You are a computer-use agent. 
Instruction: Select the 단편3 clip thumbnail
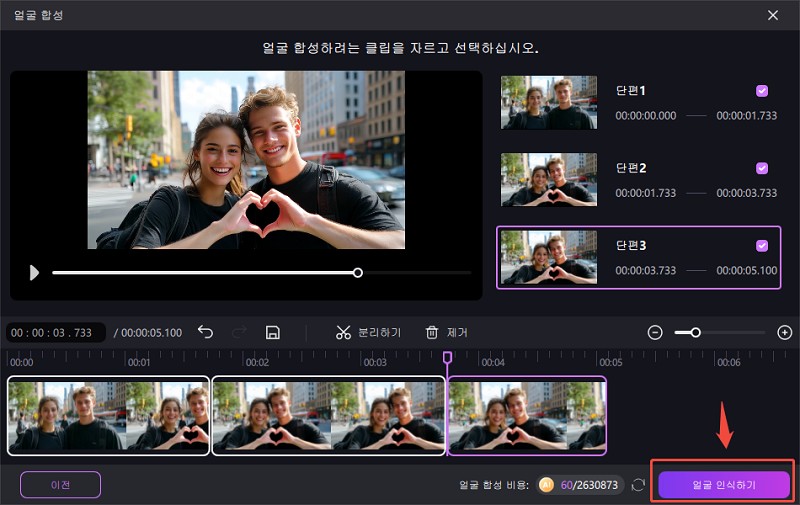pyautogui.click(x=549, y=257)
